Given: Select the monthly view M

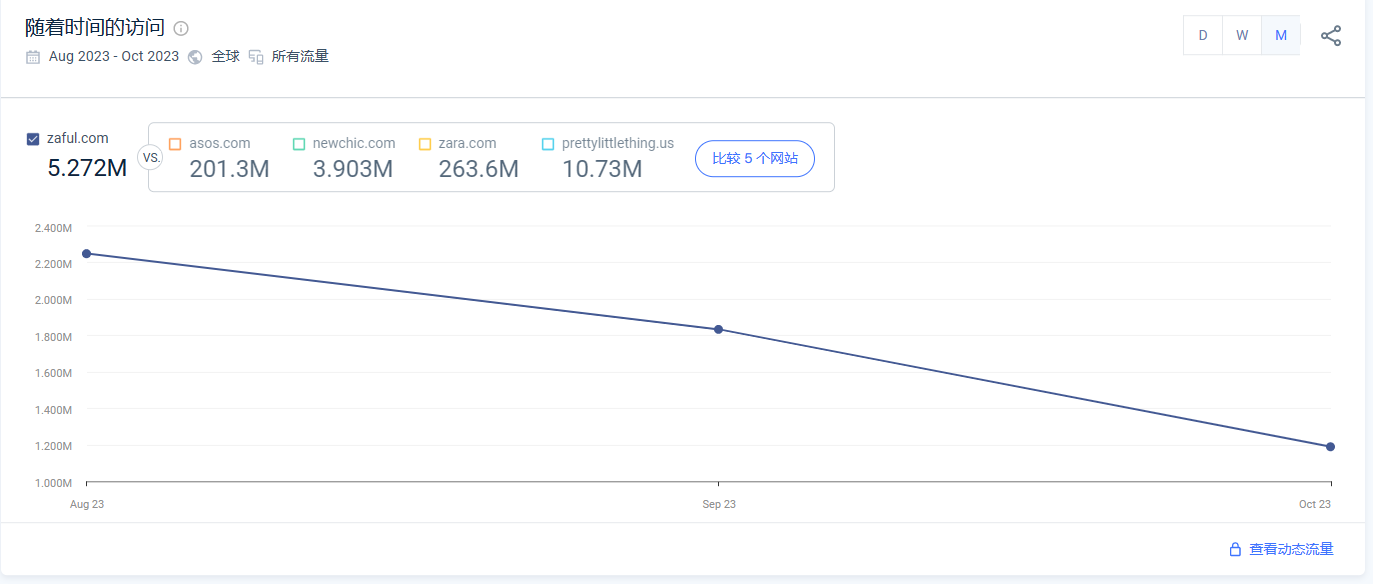Looking at the screenshot, I should point(1281,35).
